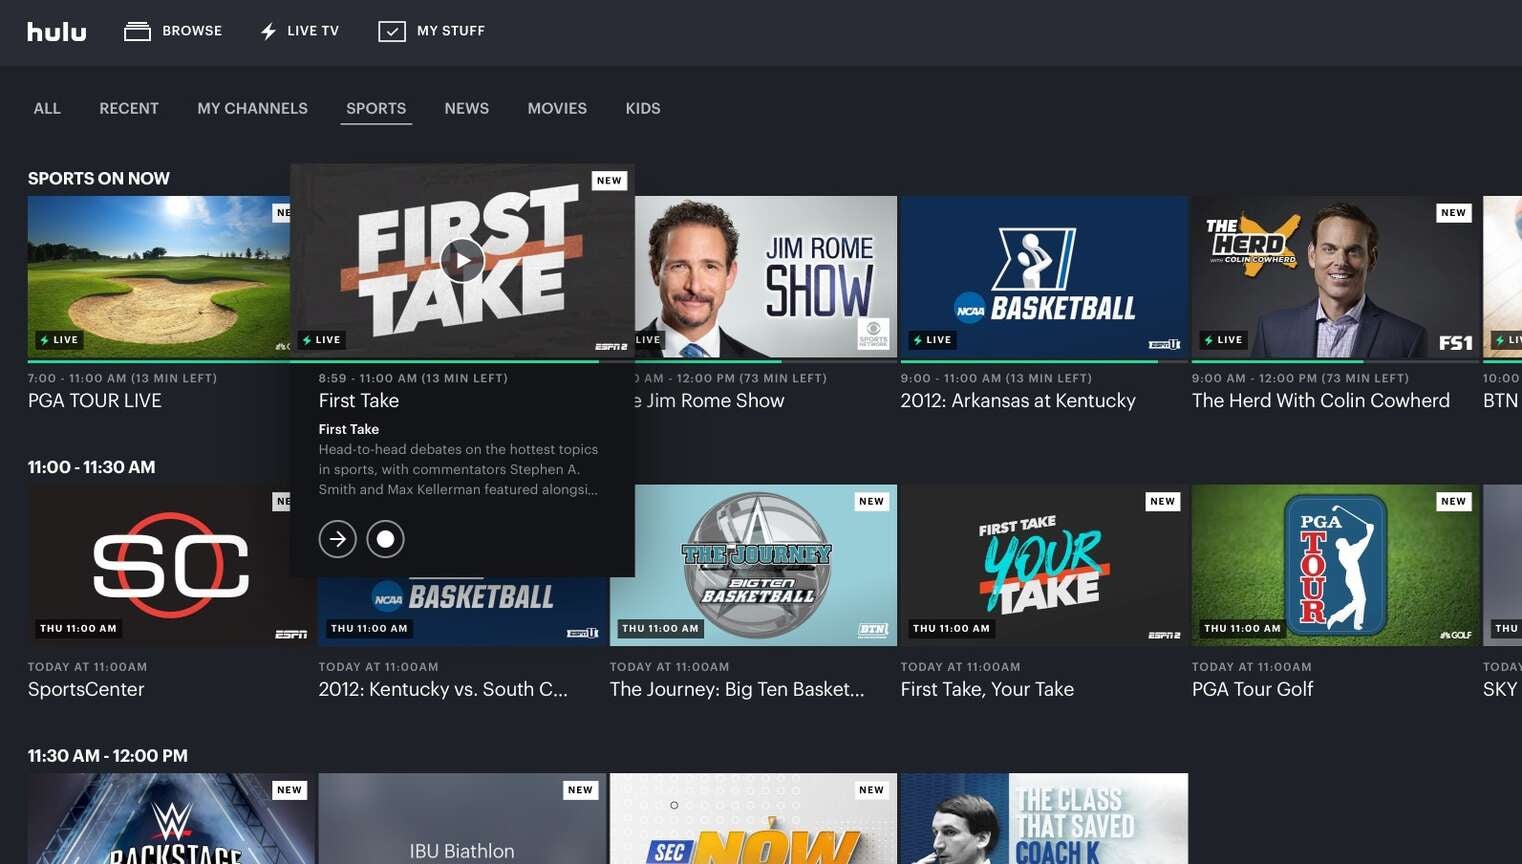The height and width of the screenshot is (864, 1522).
Task: Select the ALL tab
Action: [47, 108]
